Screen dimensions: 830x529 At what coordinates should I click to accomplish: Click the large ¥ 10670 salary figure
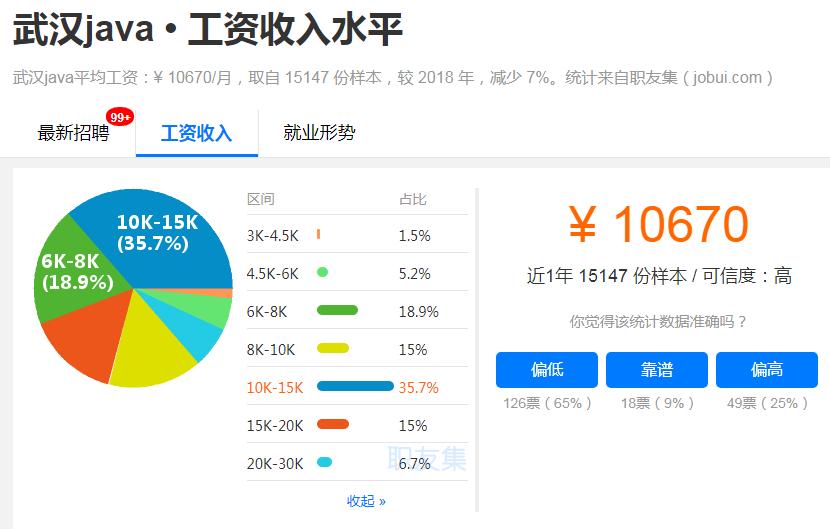[658, 225]
